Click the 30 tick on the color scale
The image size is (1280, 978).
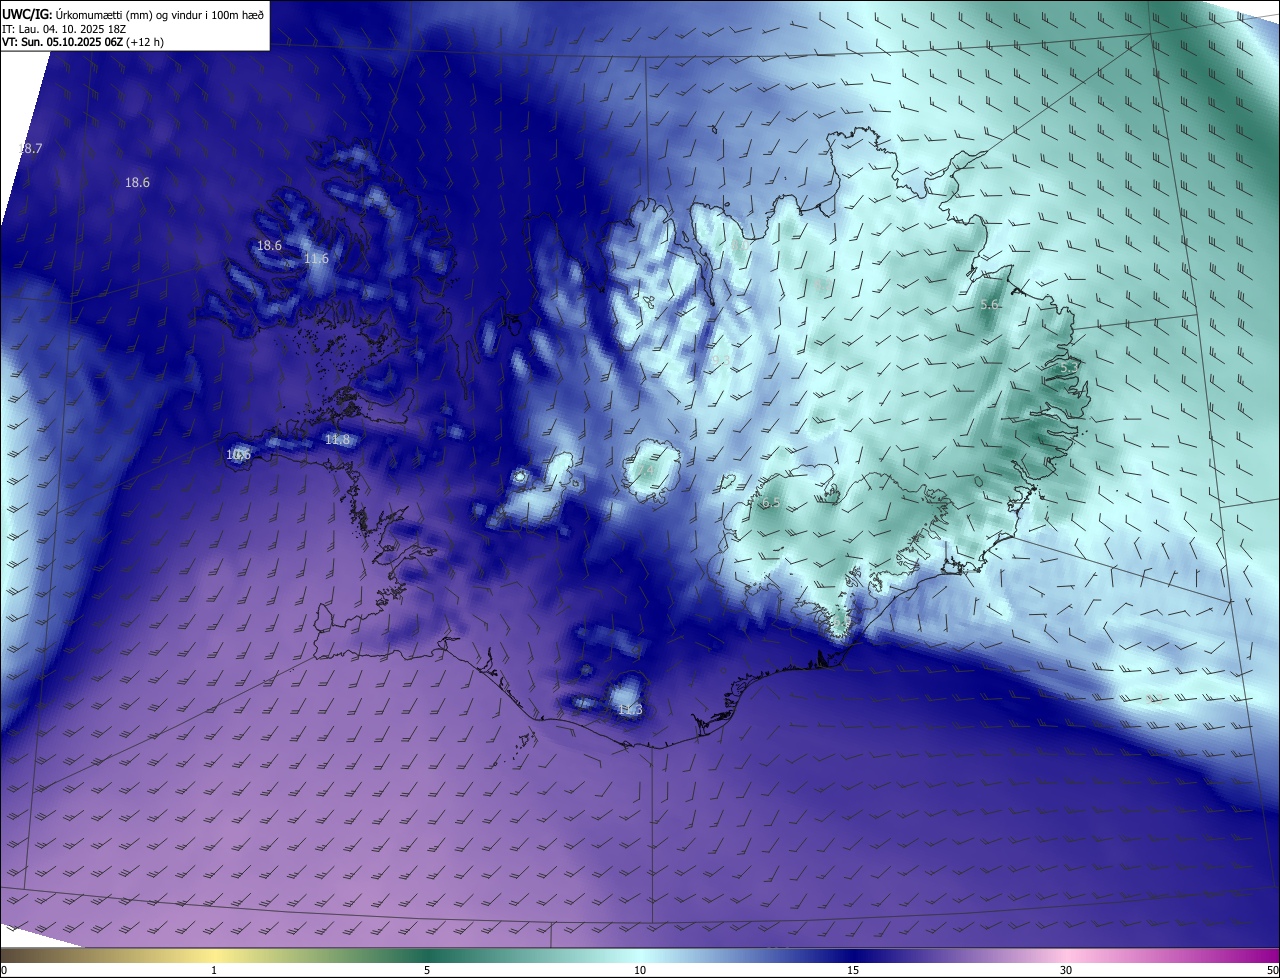coord(1066,971)
